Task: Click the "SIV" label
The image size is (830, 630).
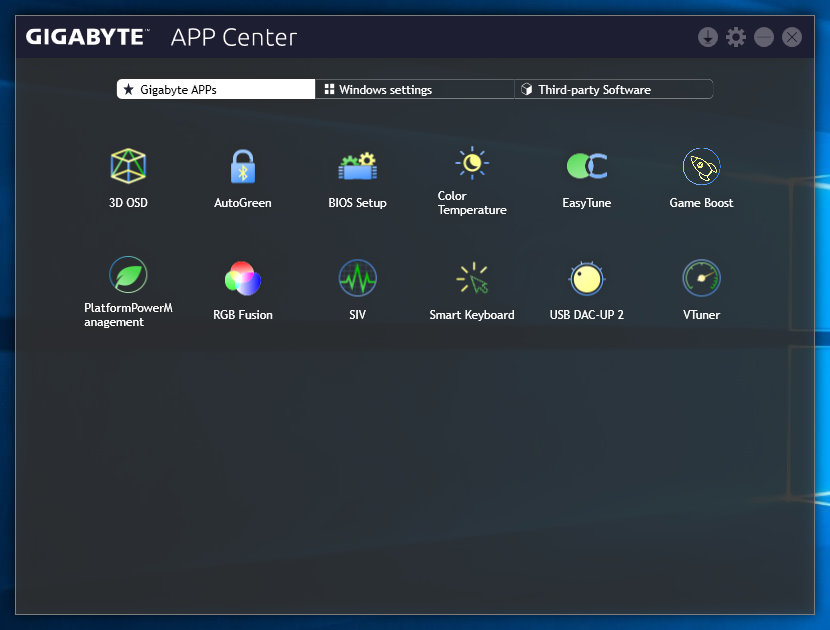Action: 358,315
